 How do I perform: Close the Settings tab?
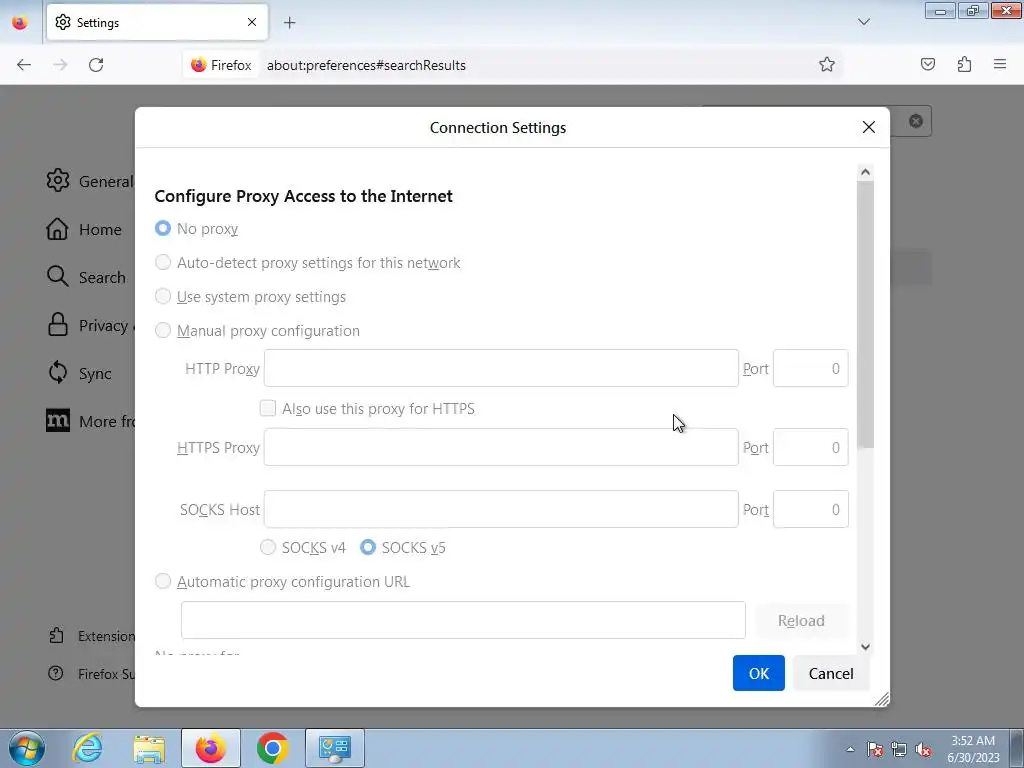(252, 22)
